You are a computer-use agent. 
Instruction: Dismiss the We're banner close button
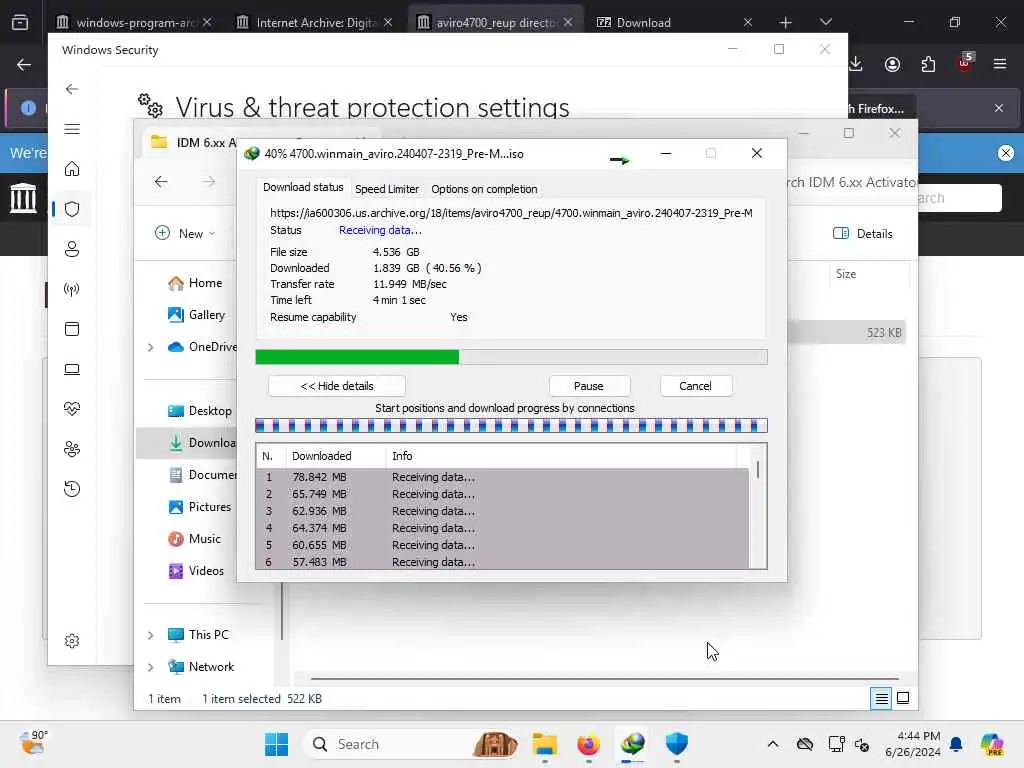coord(1006,153)
